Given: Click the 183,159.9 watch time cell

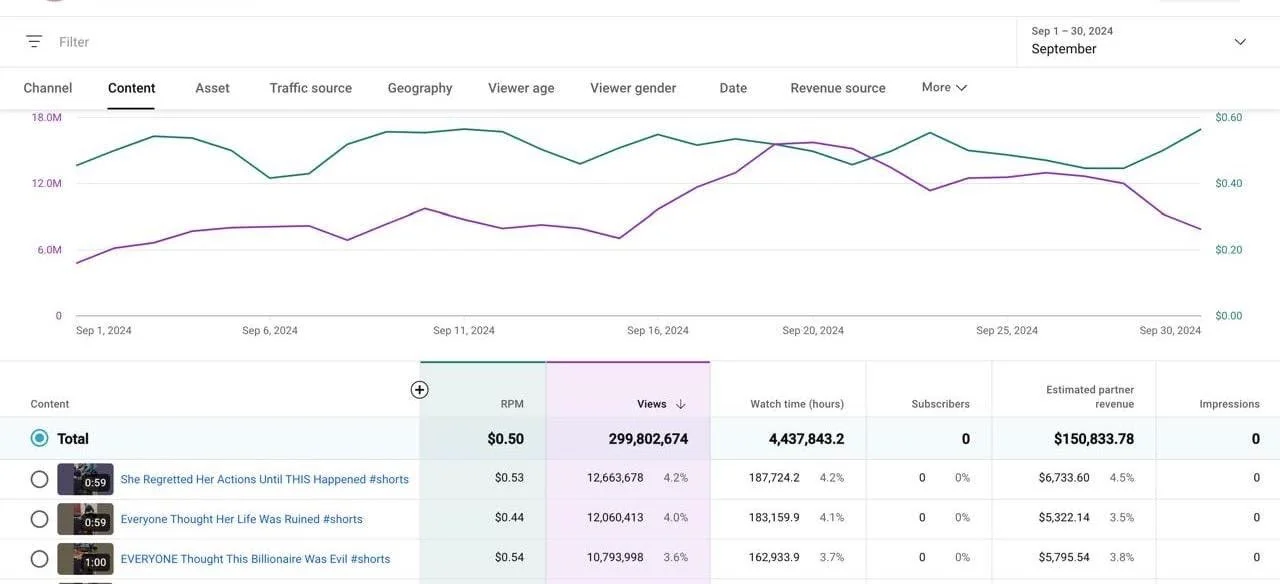Looking at the screenshot, I should click(774, 518).
